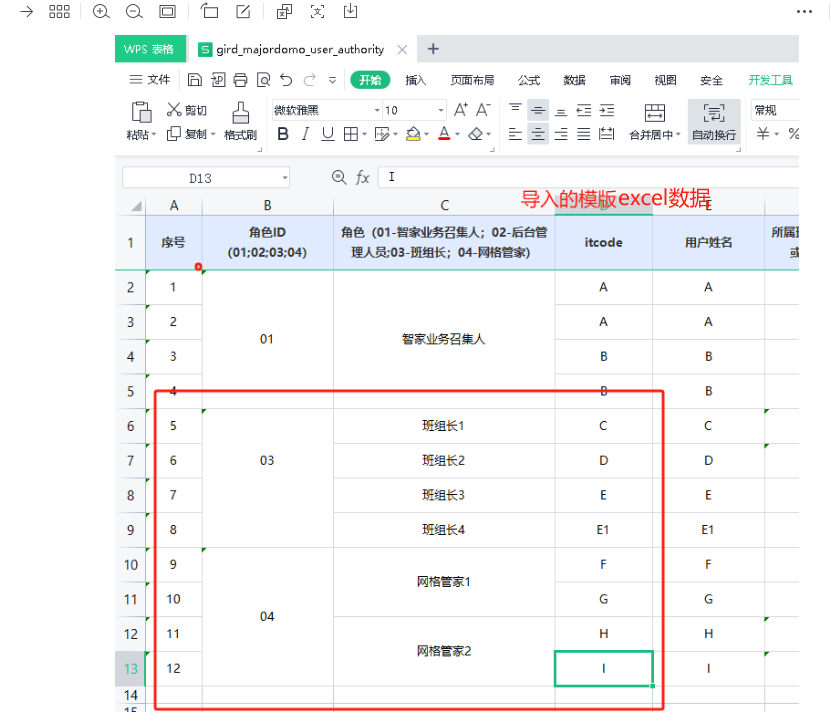This screenshot has width=831, height=712.
Task: Click the paste clipboard icon
Action: click(141, 112)
